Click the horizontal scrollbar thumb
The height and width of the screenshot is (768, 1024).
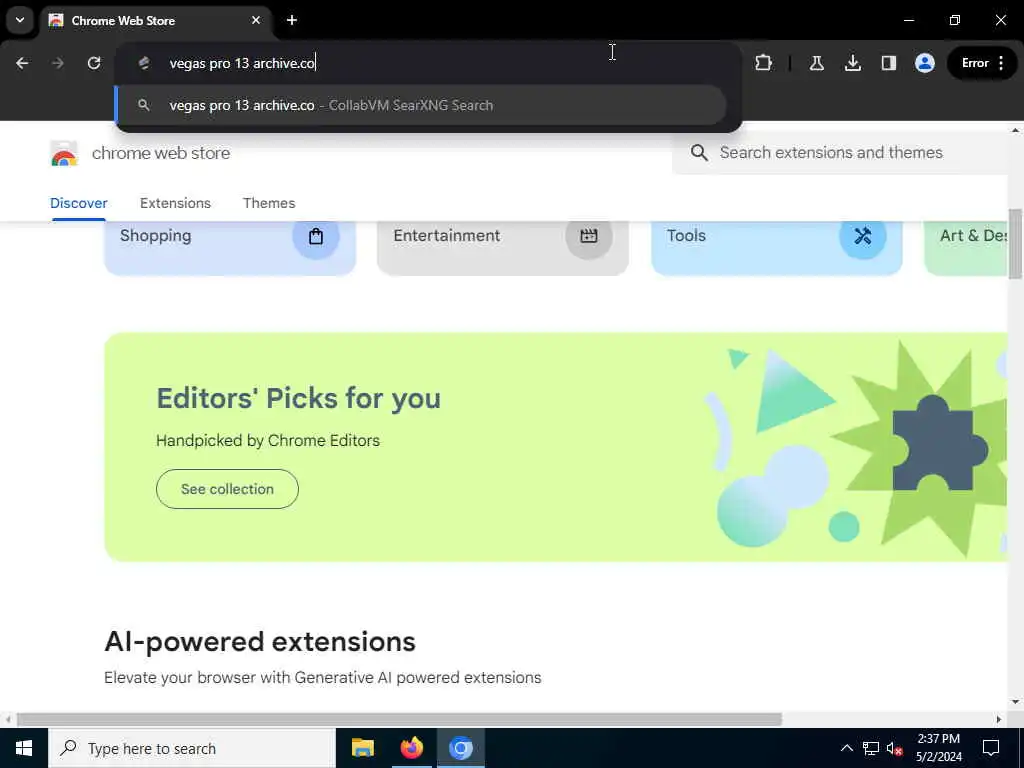tap(399, 719)
